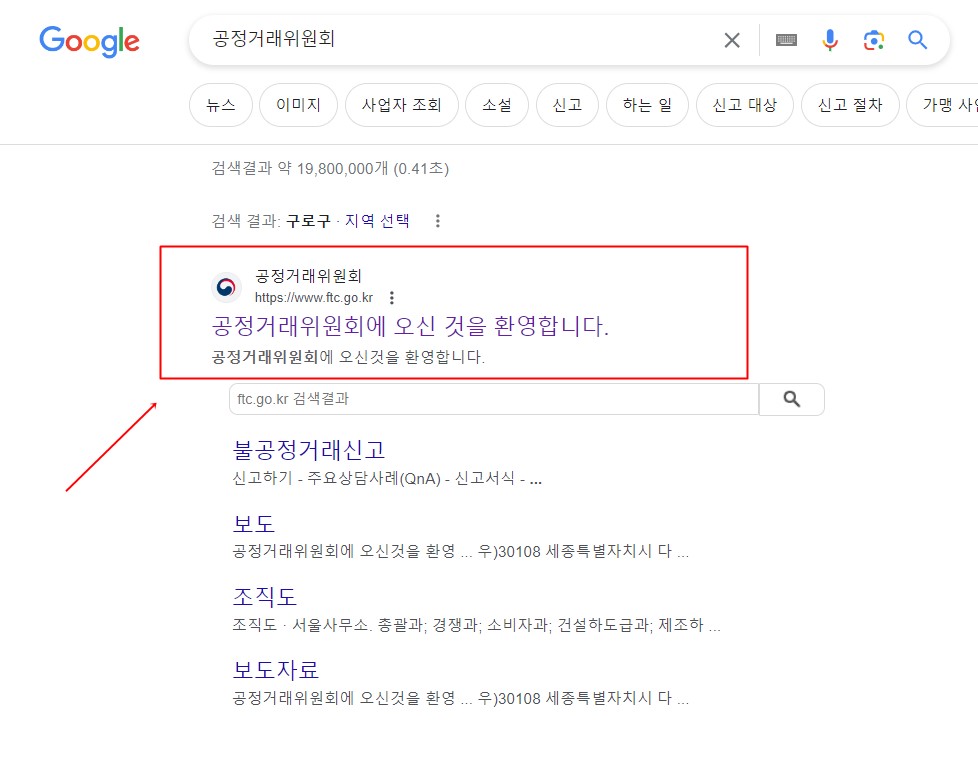Viewport: 978px width, 767px height.
Task: Click the 공정거래위원회 site favicon
Action: coord(226,287)
